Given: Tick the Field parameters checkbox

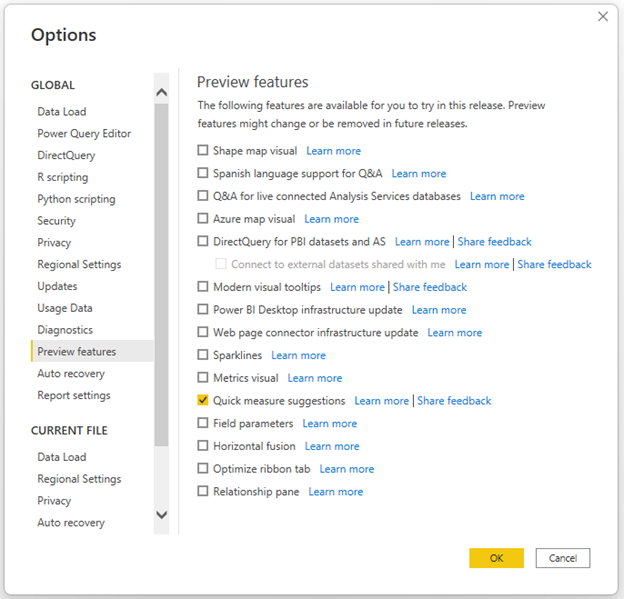Looking at the screenshot, I should point(203,424).
